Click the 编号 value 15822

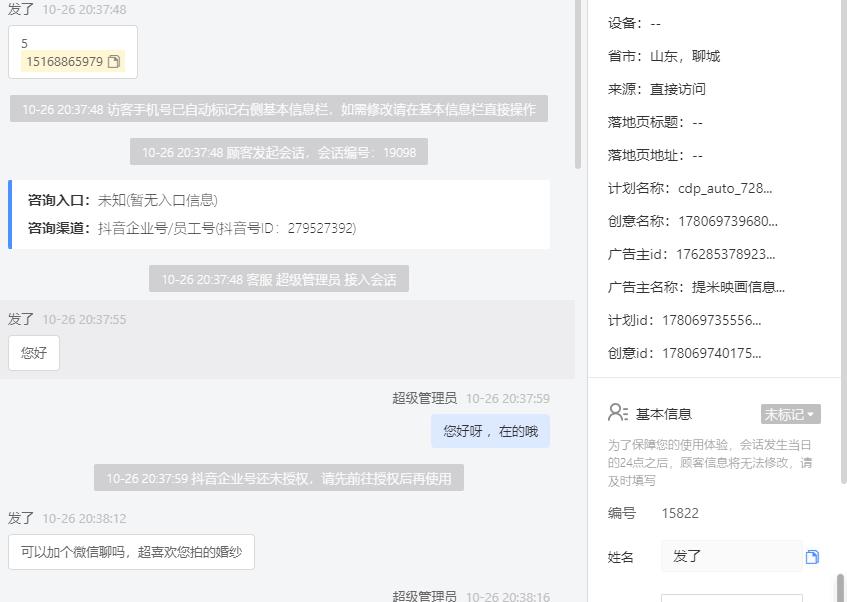[680, 513]
